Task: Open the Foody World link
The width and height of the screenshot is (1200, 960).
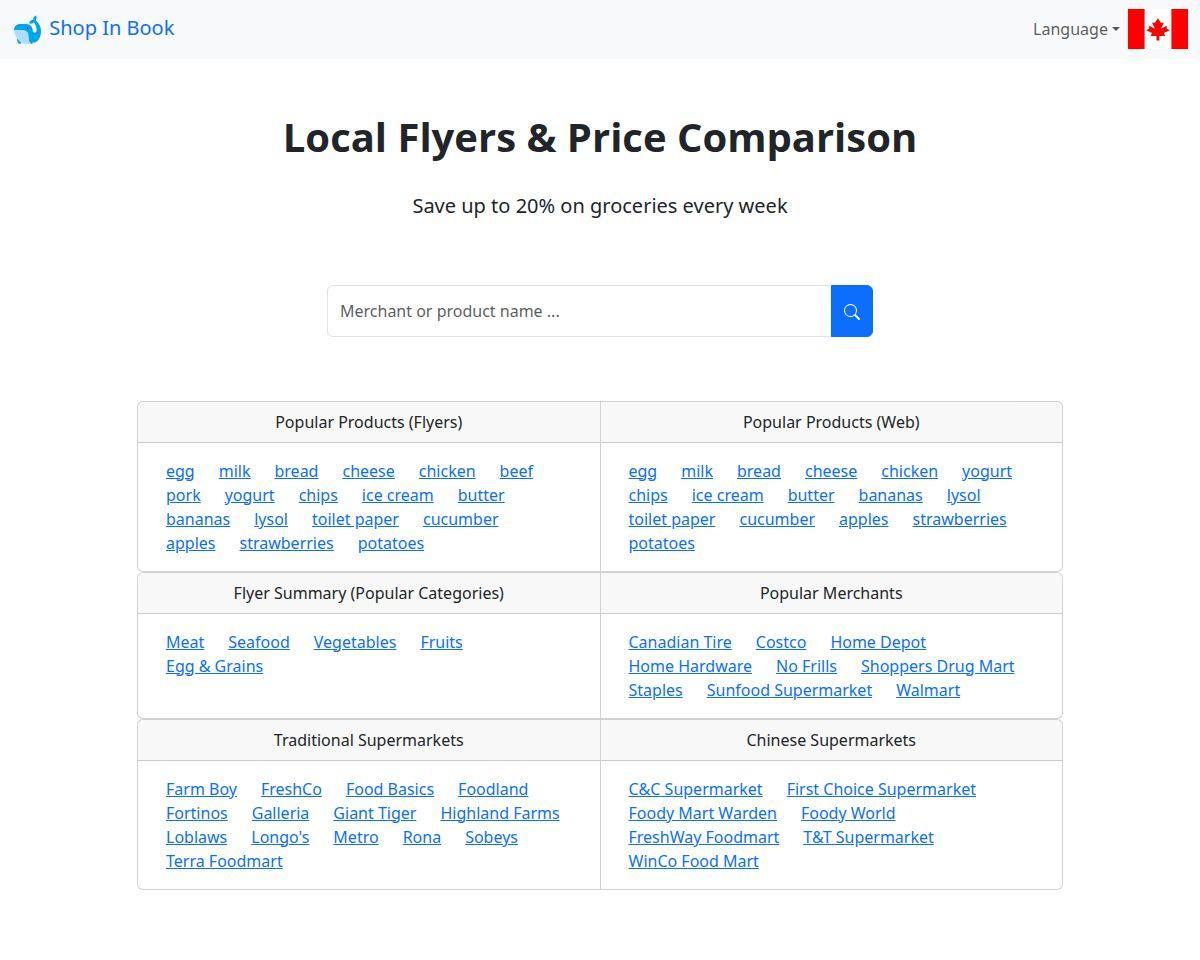Action: [848, 813]
